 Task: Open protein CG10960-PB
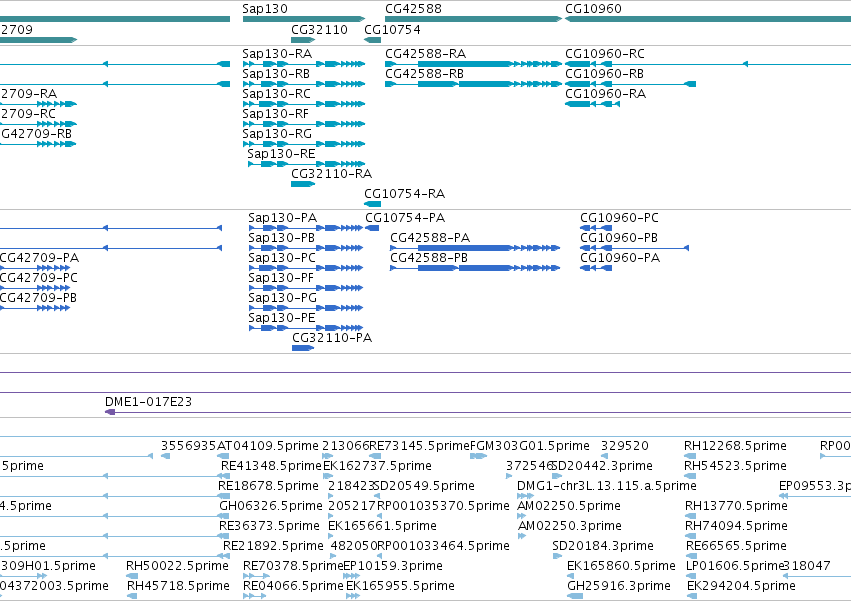[x=619, y=238]
